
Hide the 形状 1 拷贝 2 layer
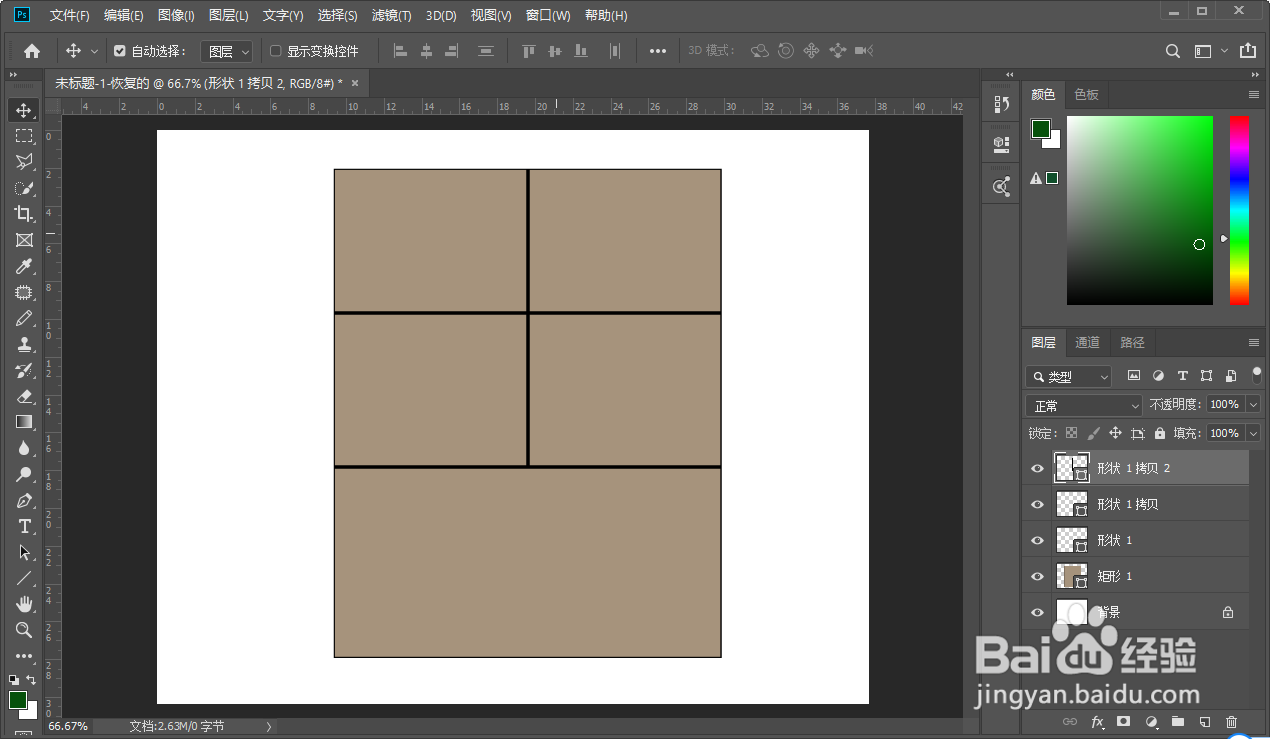click(x=1037, y=468)
